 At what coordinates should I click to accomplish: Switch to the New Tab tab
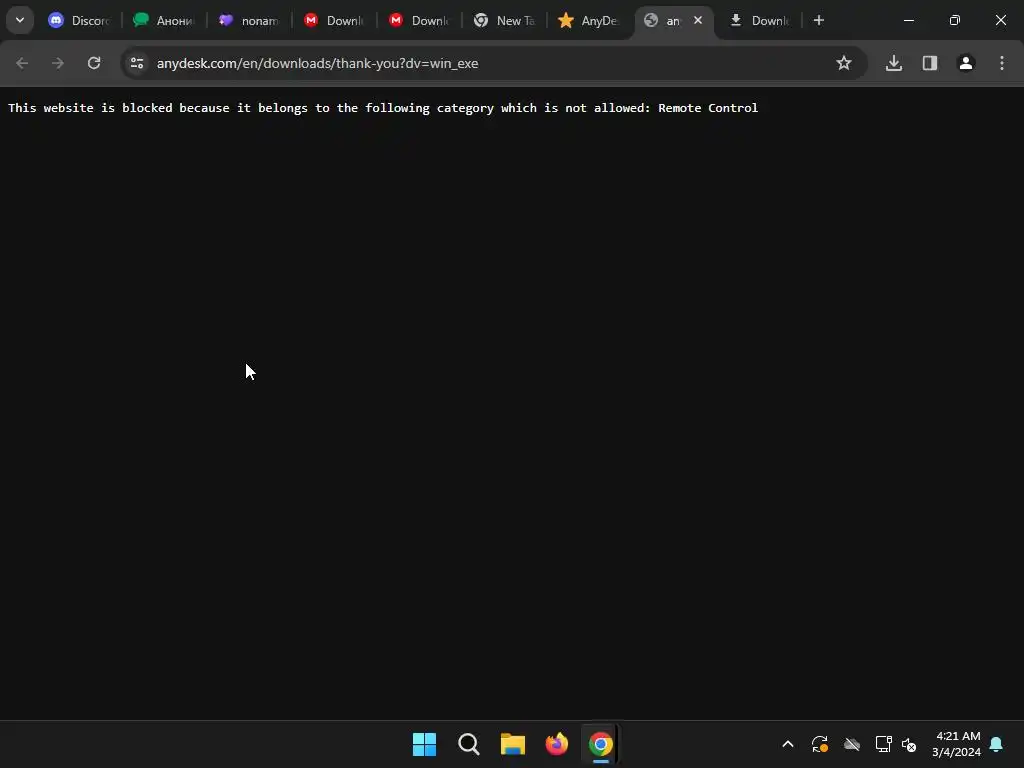[x=504, y=20]
